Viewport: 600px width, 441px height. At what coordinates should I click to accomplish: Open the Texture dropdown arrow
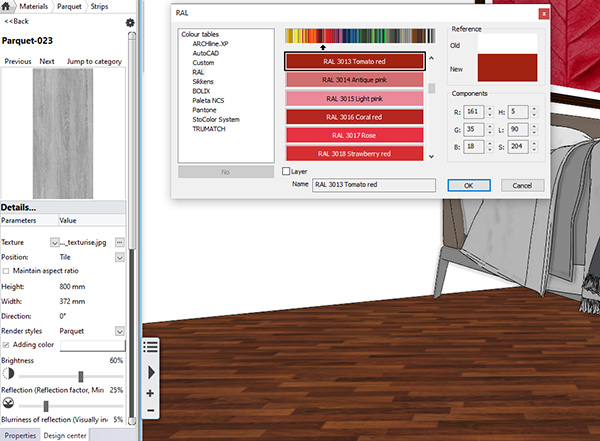click(54, 242)
